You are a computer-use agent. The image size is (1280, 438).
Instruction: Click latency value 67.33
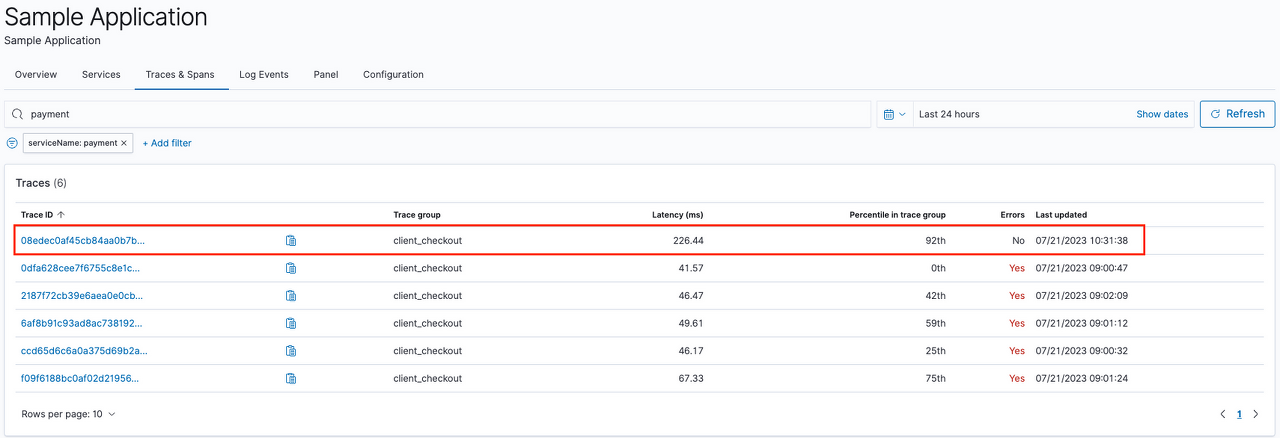click(x=690, y=378)
